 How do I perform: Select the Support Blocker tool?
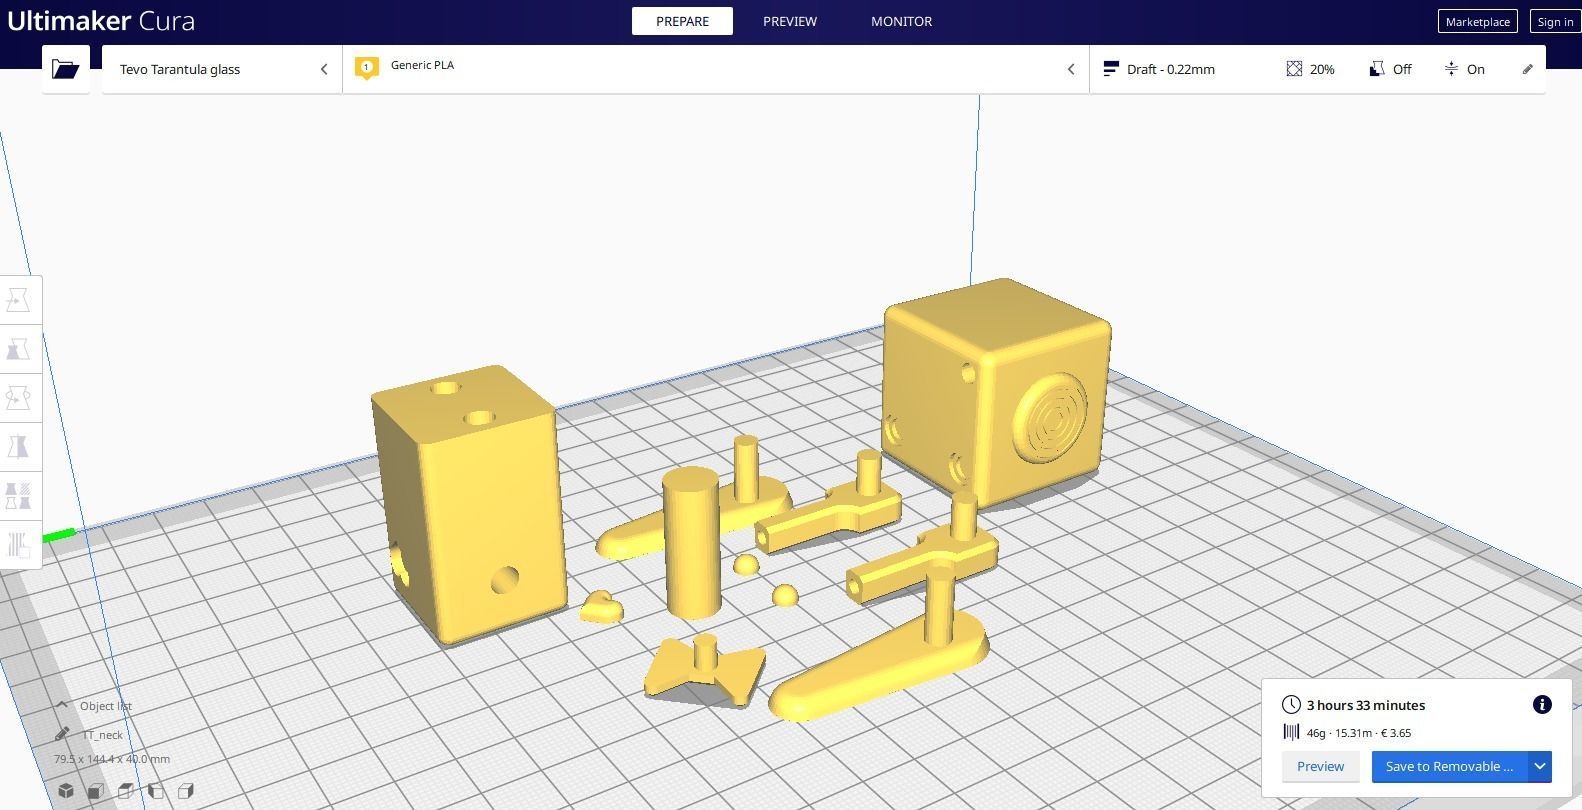click(19, 544)
